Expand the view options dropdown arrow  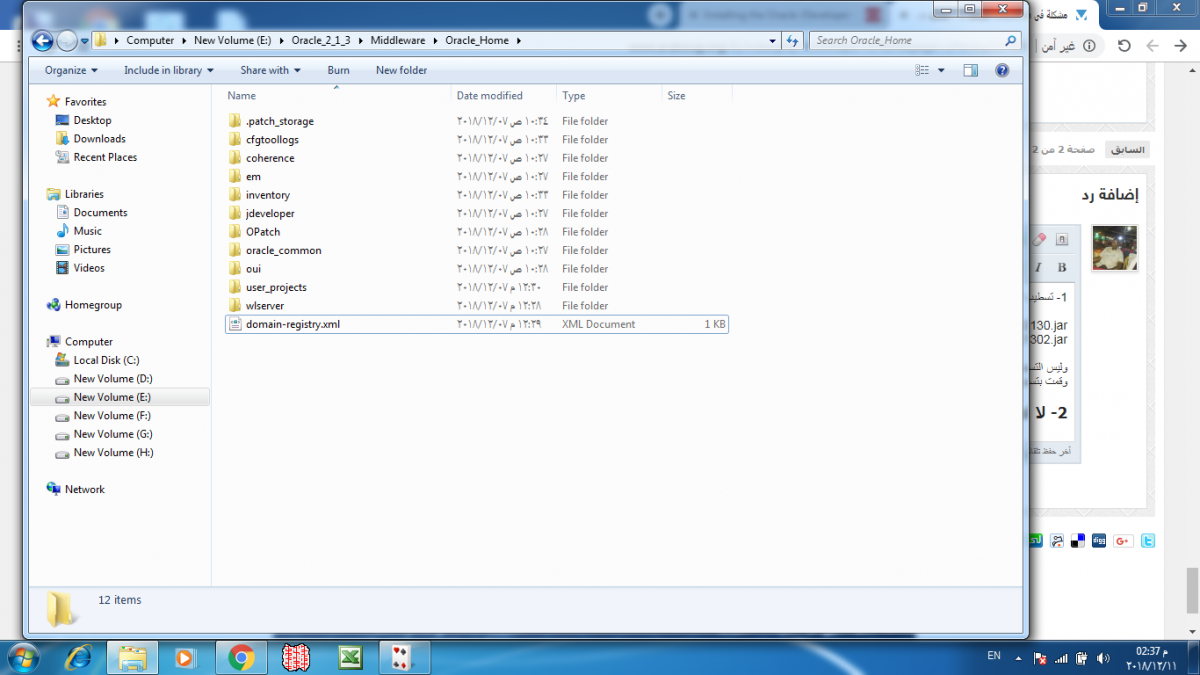pyautogui.click(x=941, y=70)
